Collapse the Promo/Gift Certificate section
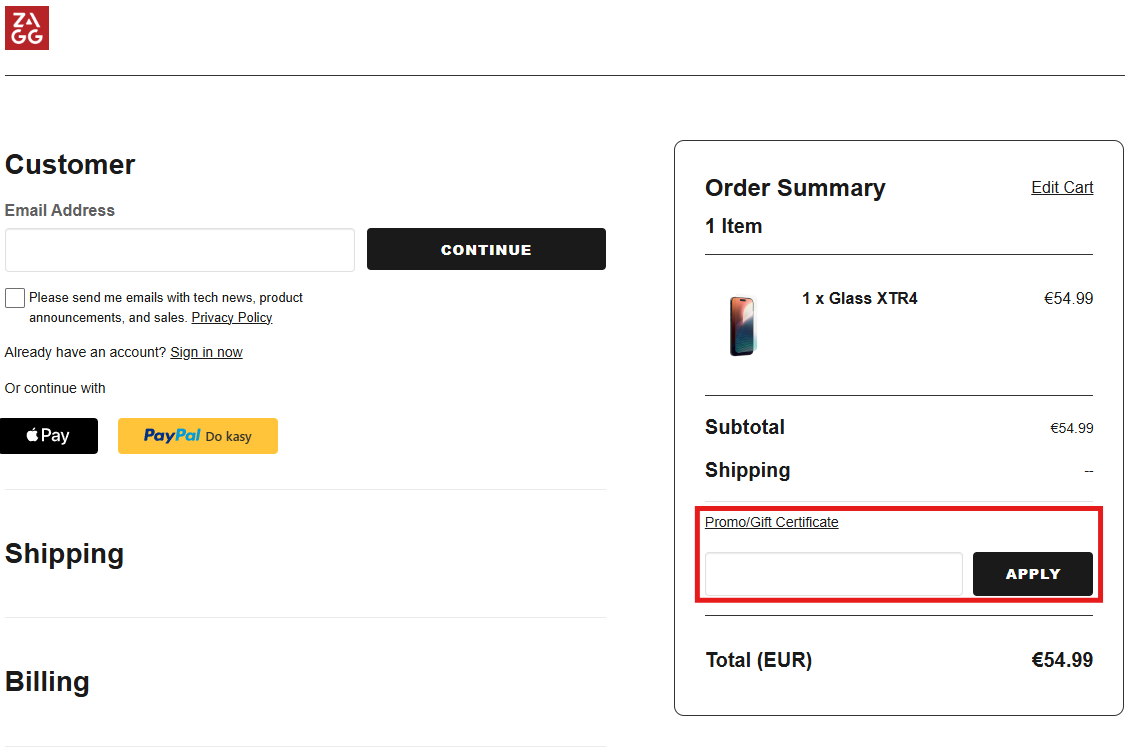The width and height of the screenshot is (1132, 752). coord(771,522)
